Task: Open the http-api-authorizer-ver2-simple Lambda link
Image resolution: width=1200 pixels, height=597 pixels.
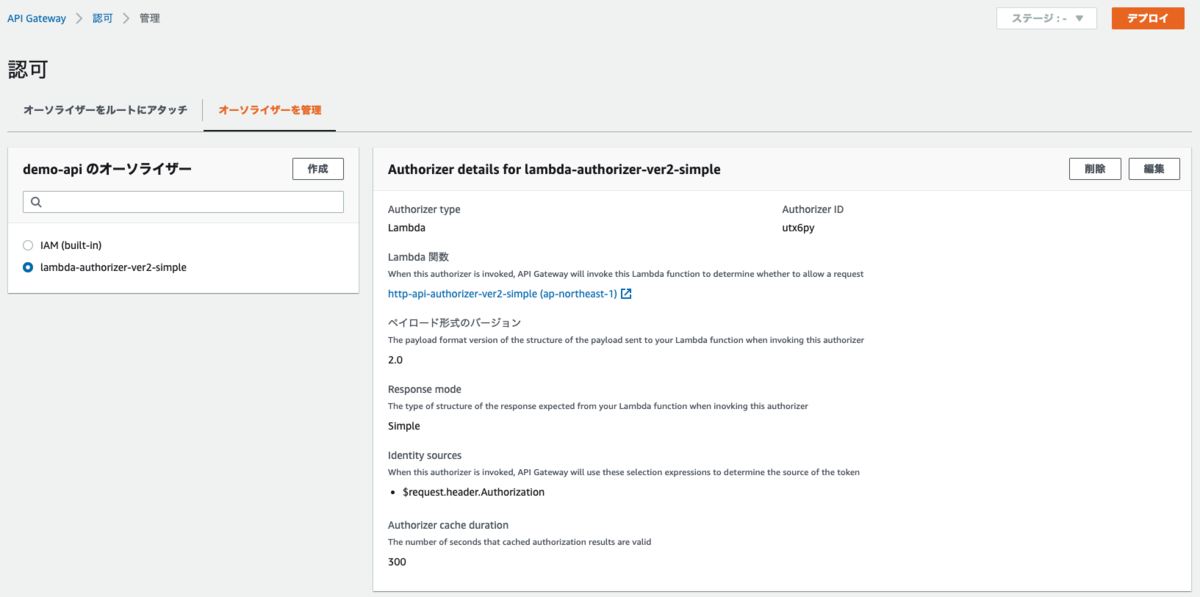Action: click(x=502, y=294)
